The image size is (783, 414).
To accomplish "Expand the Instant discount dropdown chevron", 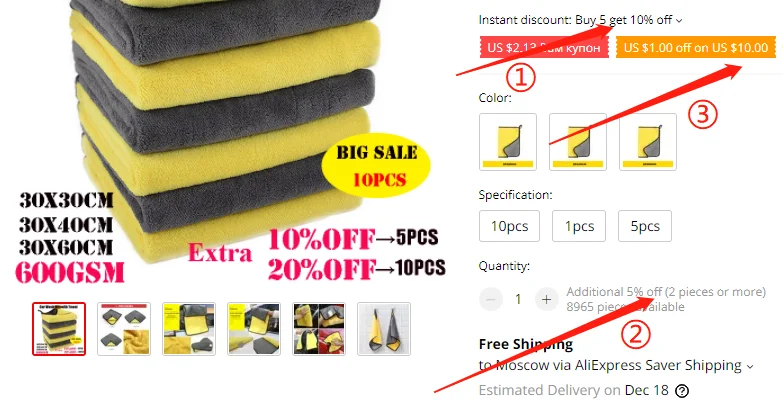I will 679,20.
